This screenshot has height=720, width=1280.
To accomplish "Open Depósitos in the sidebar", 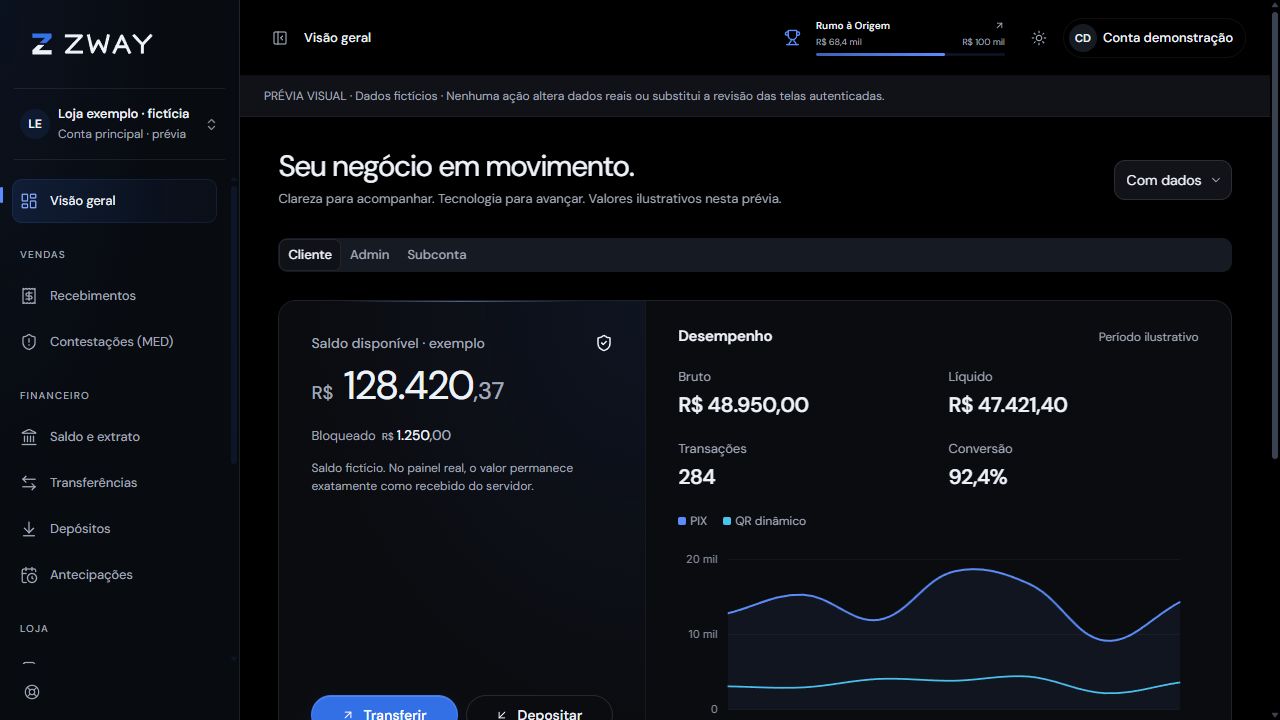I will [x=114, y=529].
